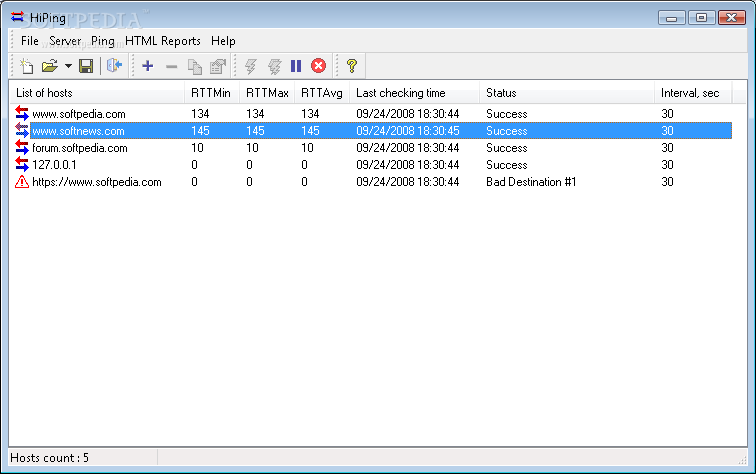This screenshot has height=474, width=756.
Task: Click the warning triangle beside https://www.softpedia.com
Action: click(x=22, y=182)
